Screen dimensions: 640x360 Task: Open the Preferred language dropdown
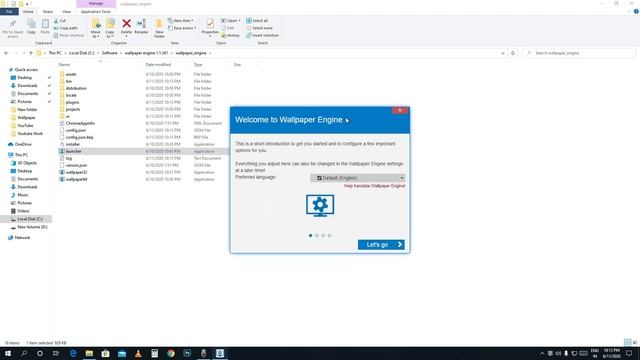(358, 178)
